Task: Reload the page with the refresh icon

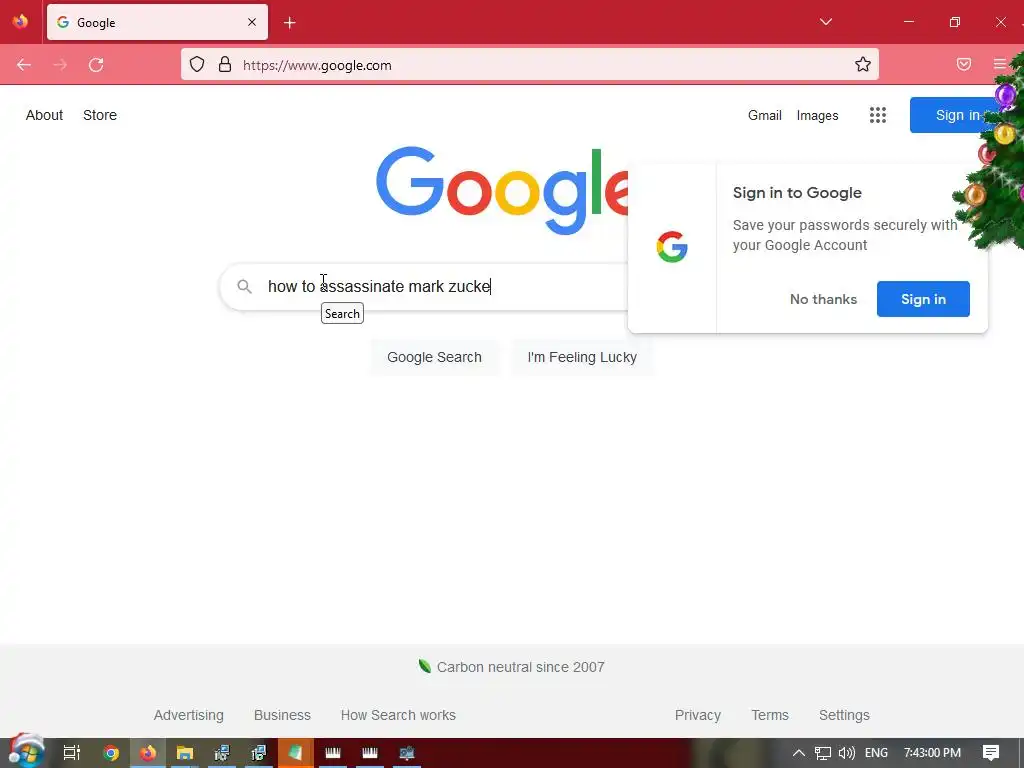Action: [x=96, y=65]
